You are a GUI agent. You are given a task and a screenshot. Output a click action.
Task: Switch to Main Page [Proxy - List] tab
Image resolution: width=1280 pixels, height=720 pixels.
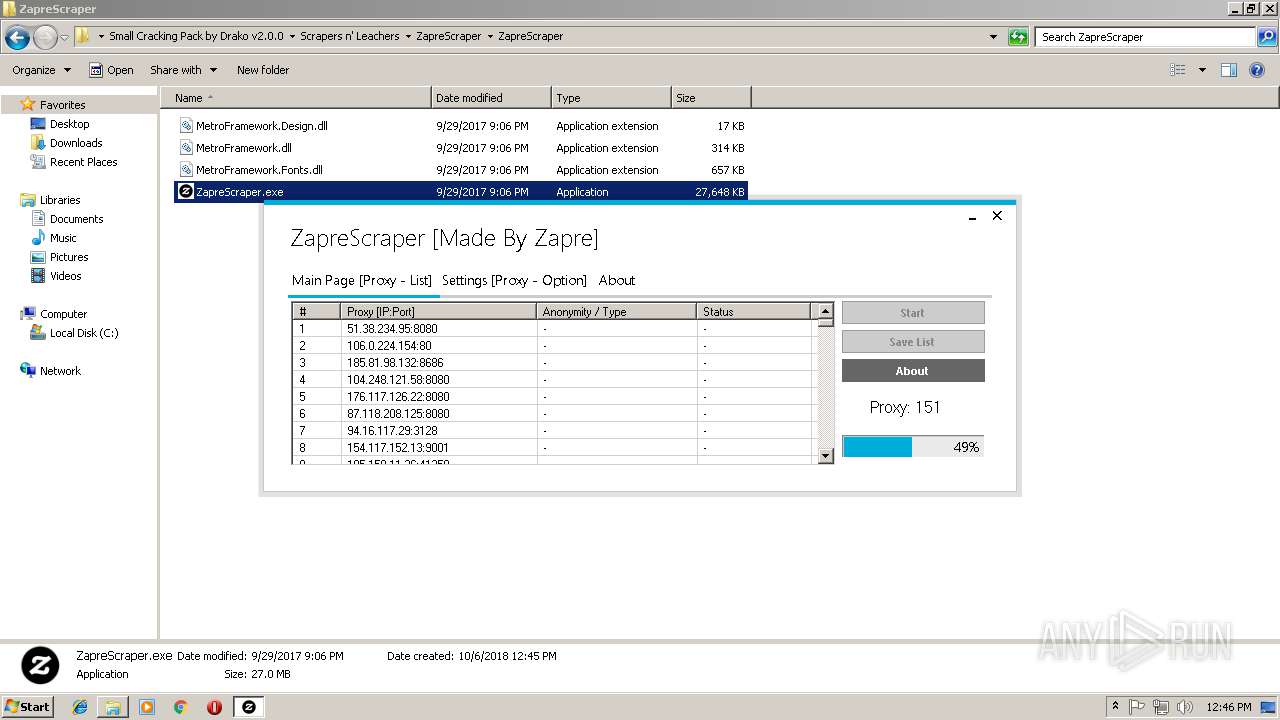pos(362,281)
